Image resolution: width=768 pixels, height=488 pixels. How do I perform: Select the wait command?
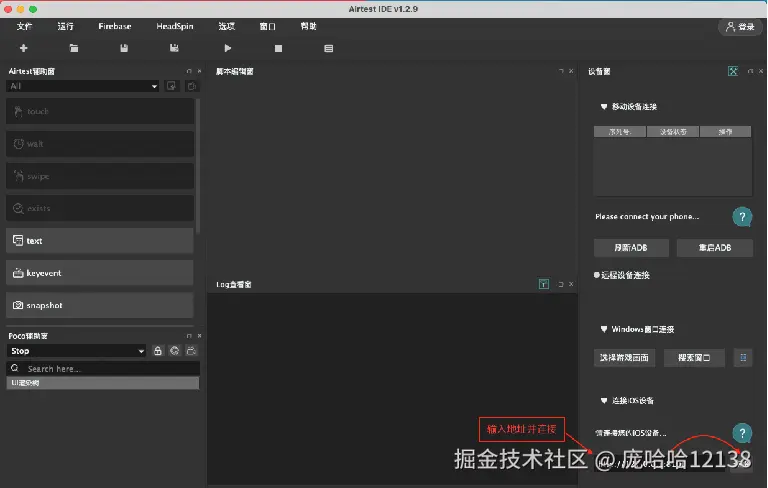99,144
